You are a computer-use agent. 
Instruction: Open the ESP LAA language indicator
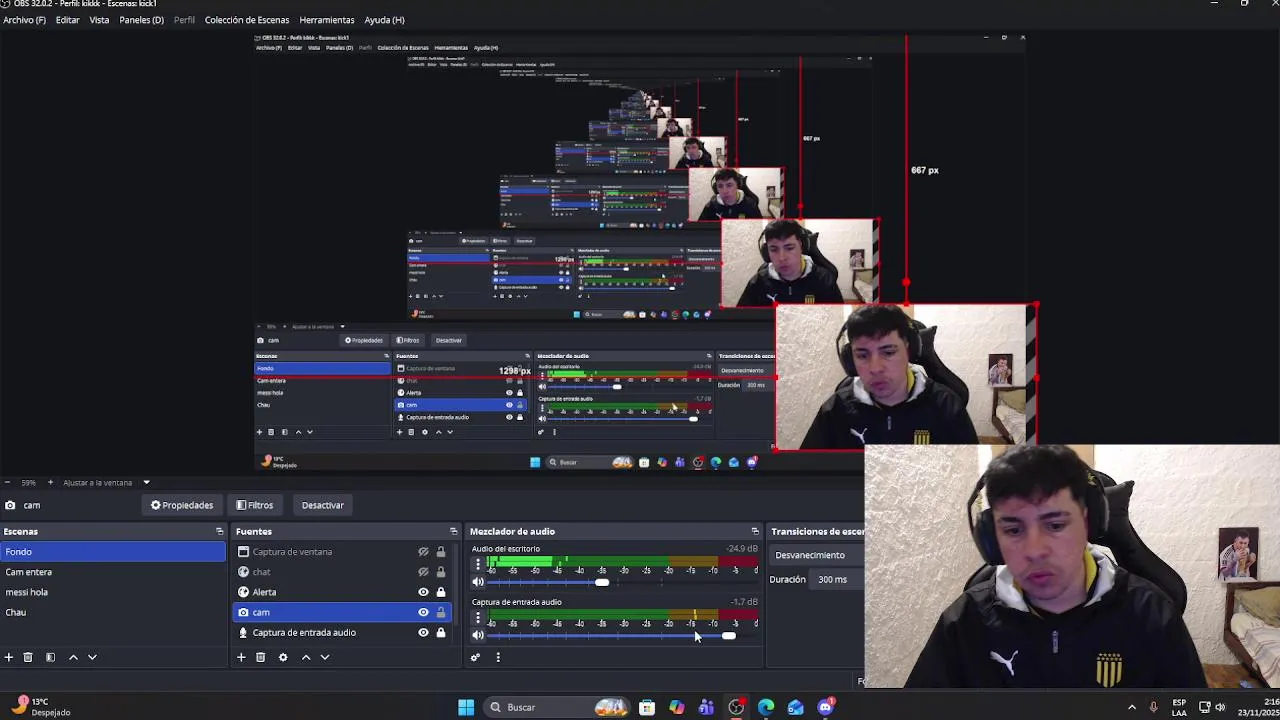[x=1179, y=707]
